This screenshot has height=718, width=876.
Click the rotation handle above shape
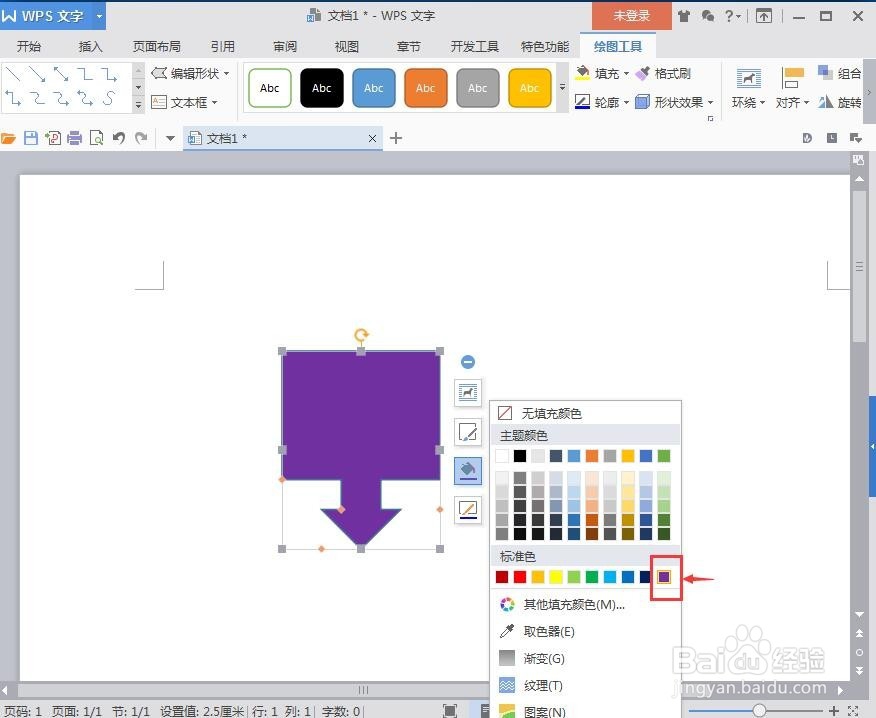361,335
